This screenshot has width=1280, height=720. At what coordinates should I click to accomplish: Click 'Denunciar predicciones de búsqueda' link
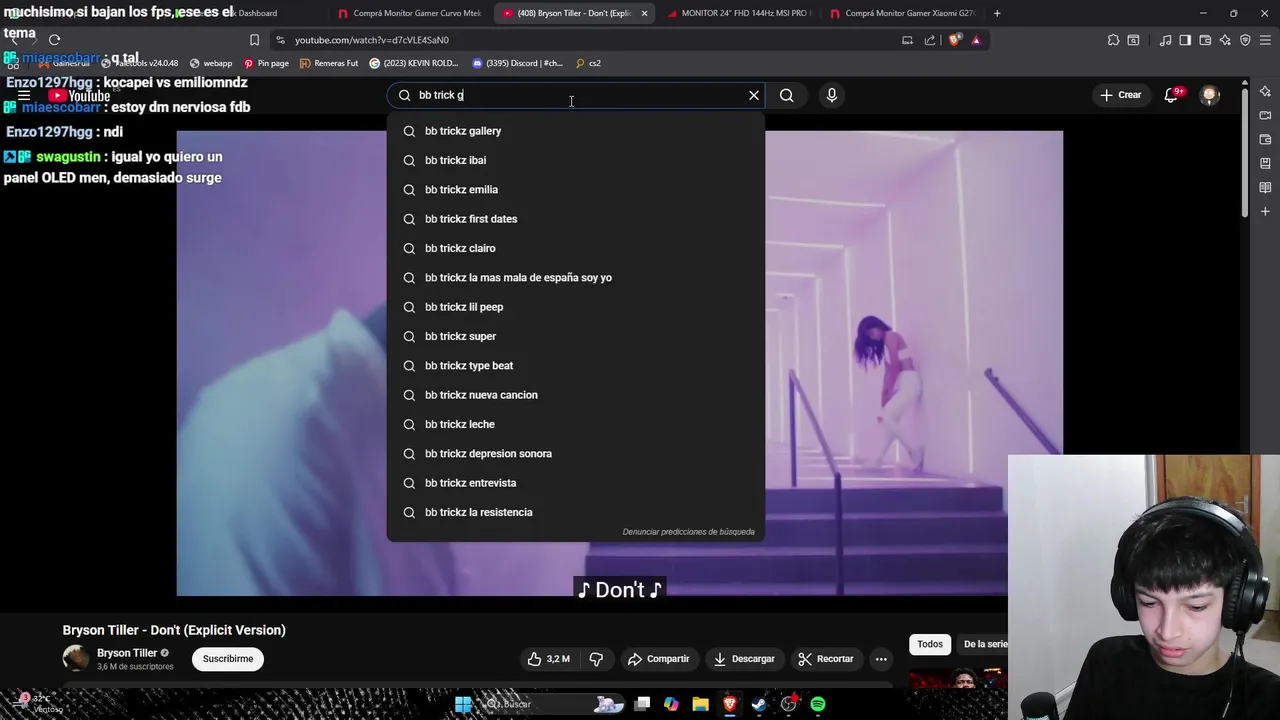pyautogui.click(x=688, y=532)
